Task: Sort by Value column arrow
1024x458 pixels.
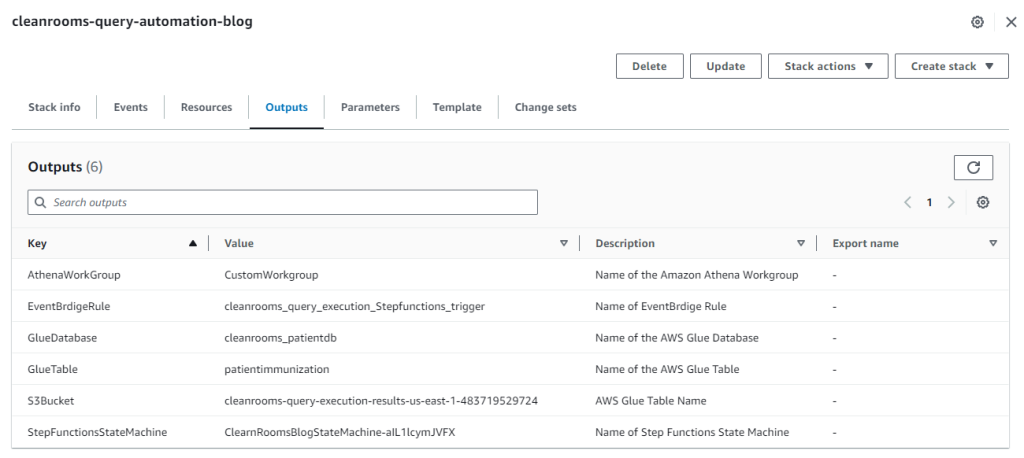Action: click(x=564, y=243)
